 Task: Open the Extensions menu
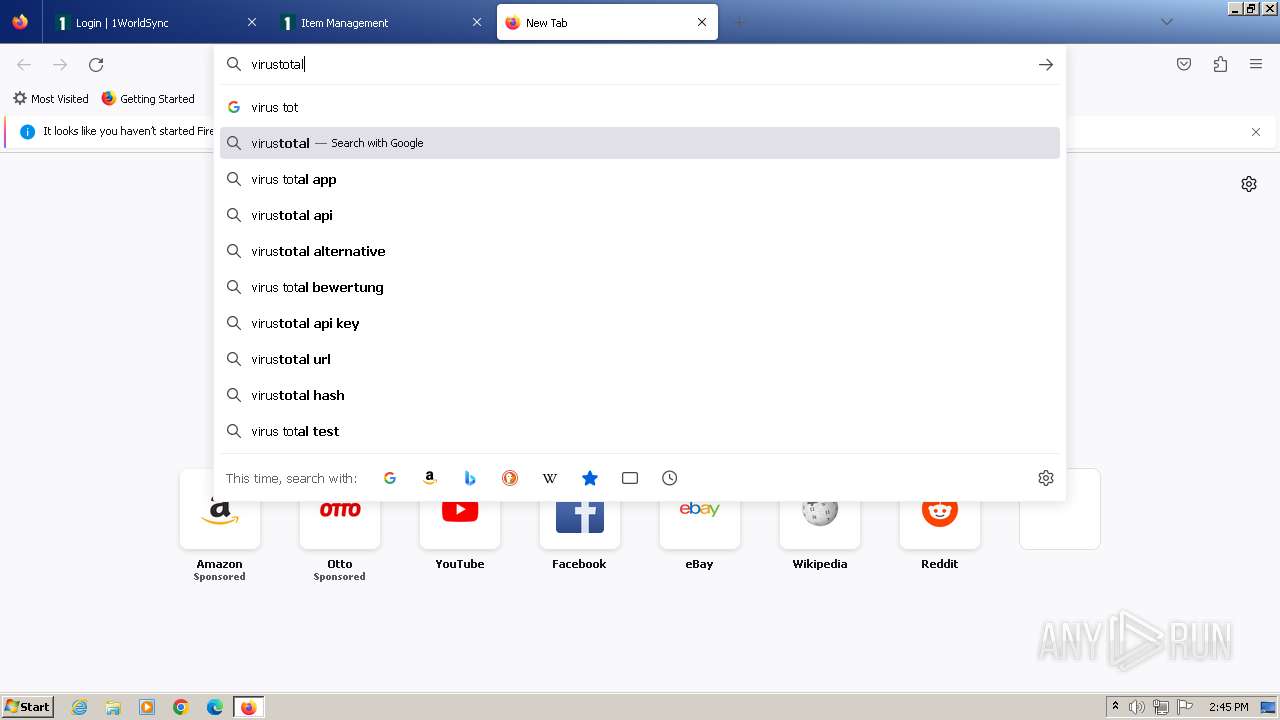point(1220,64)
